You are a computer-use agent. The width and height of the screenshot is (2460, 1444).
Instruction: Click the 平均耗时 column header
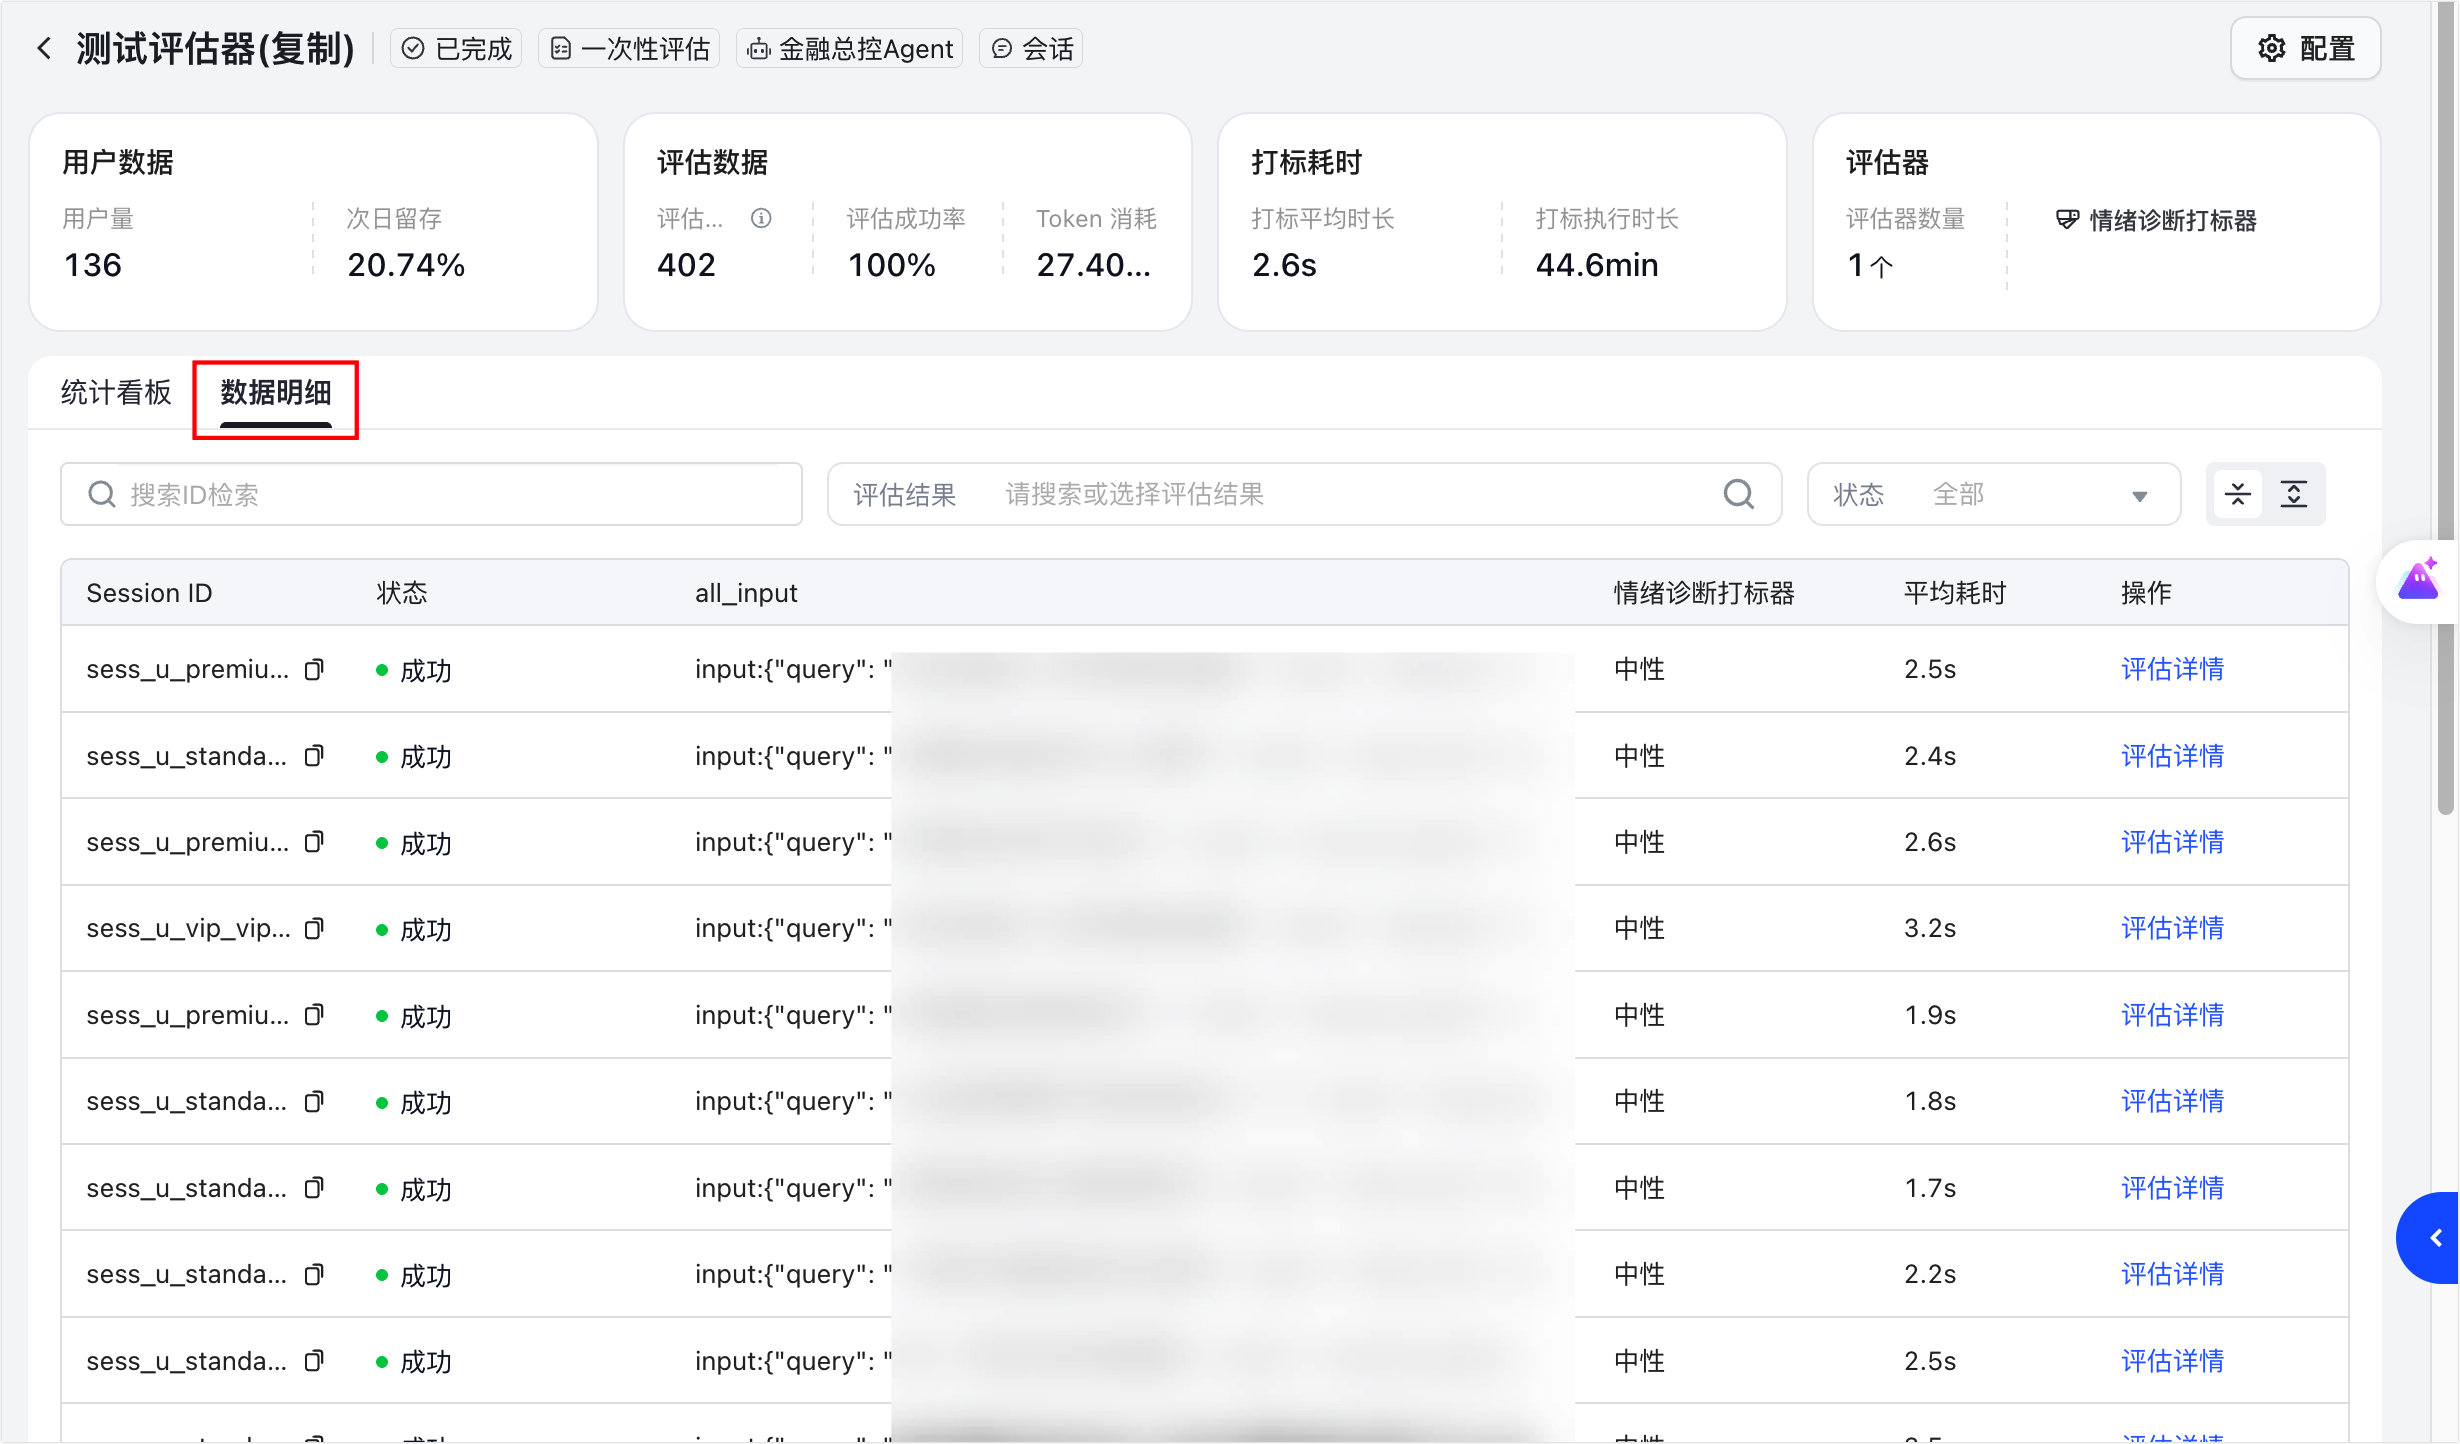click(x=1955, y=593)
